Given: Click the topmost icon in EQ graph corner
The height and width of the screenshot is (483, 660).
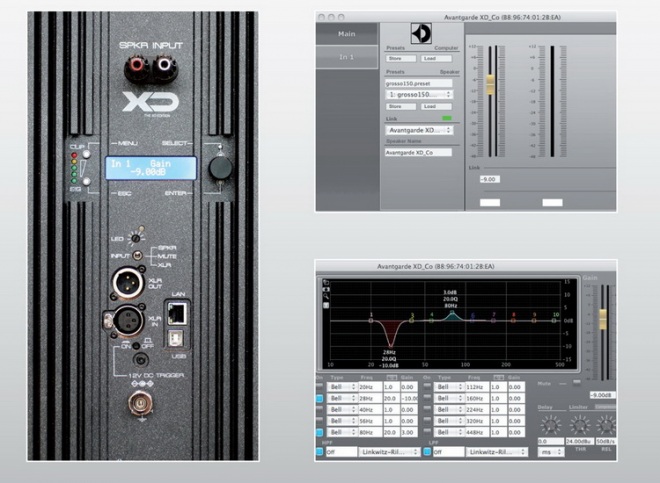Looking at the screenshot, I should tap(326, 283).
